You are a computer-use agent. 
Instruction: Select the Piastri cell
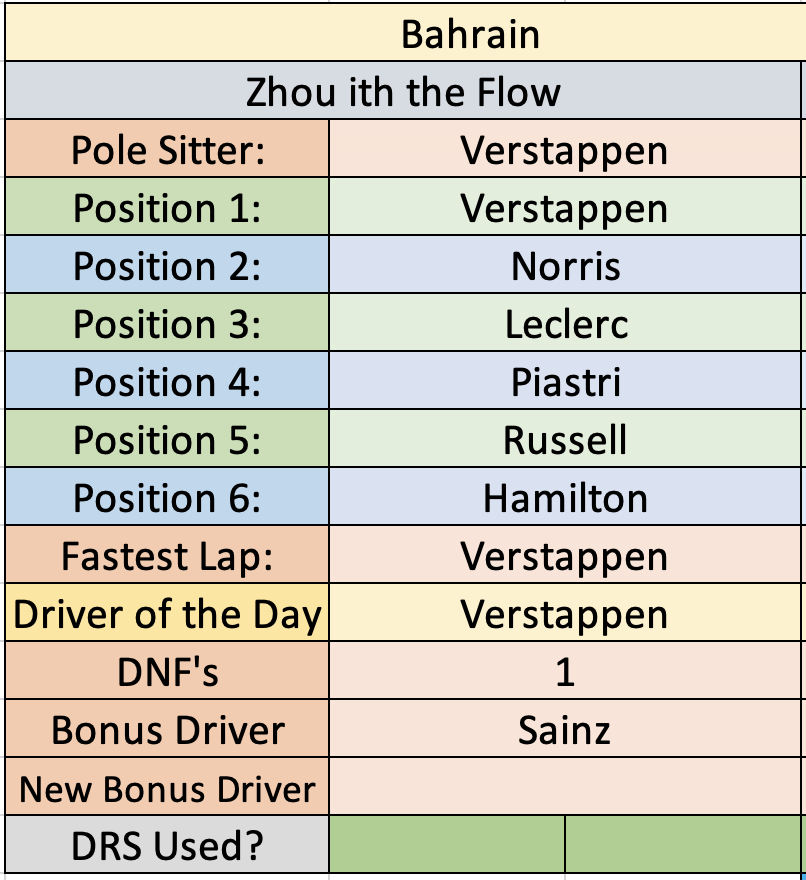(x=565, y=381)
